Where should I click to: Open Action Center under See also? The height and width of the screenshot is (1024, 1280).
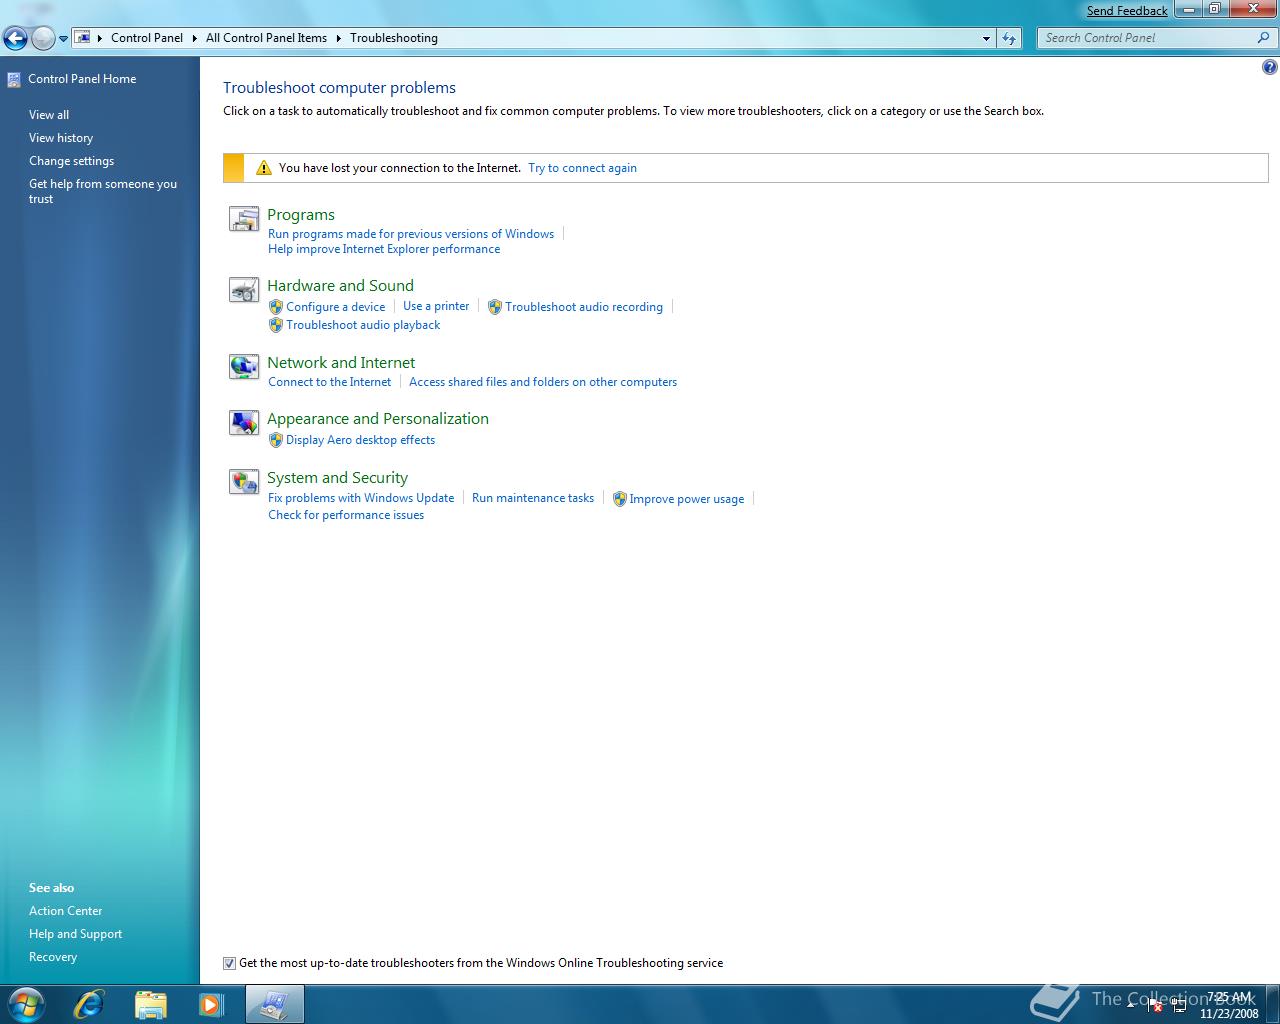[x=66, y=911]
